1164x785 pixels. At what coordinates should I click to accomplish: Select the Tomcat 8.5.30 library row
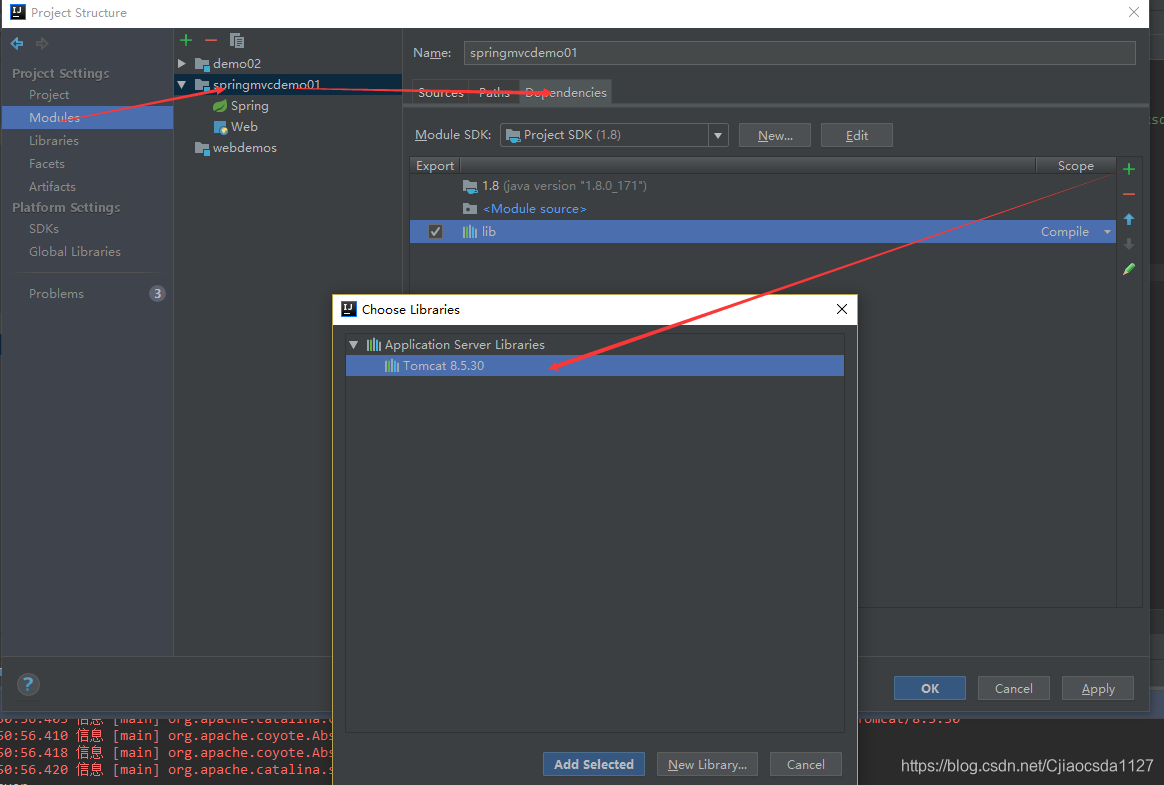(x=595, y=365)
